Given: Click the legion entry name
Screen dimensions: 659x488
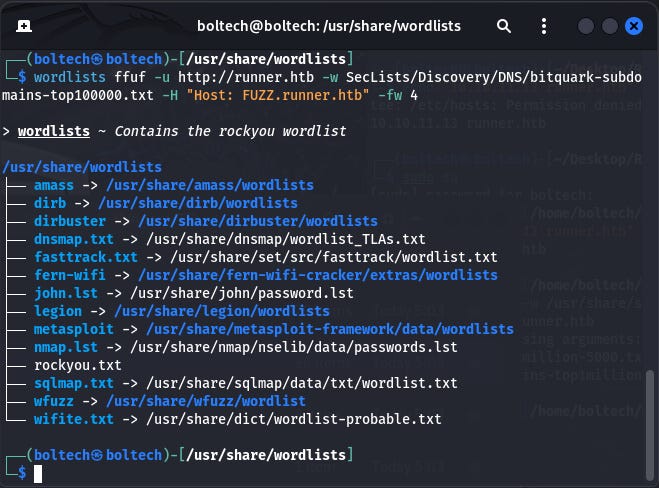Looking at the screenshot, I should (x=58, y=311).
